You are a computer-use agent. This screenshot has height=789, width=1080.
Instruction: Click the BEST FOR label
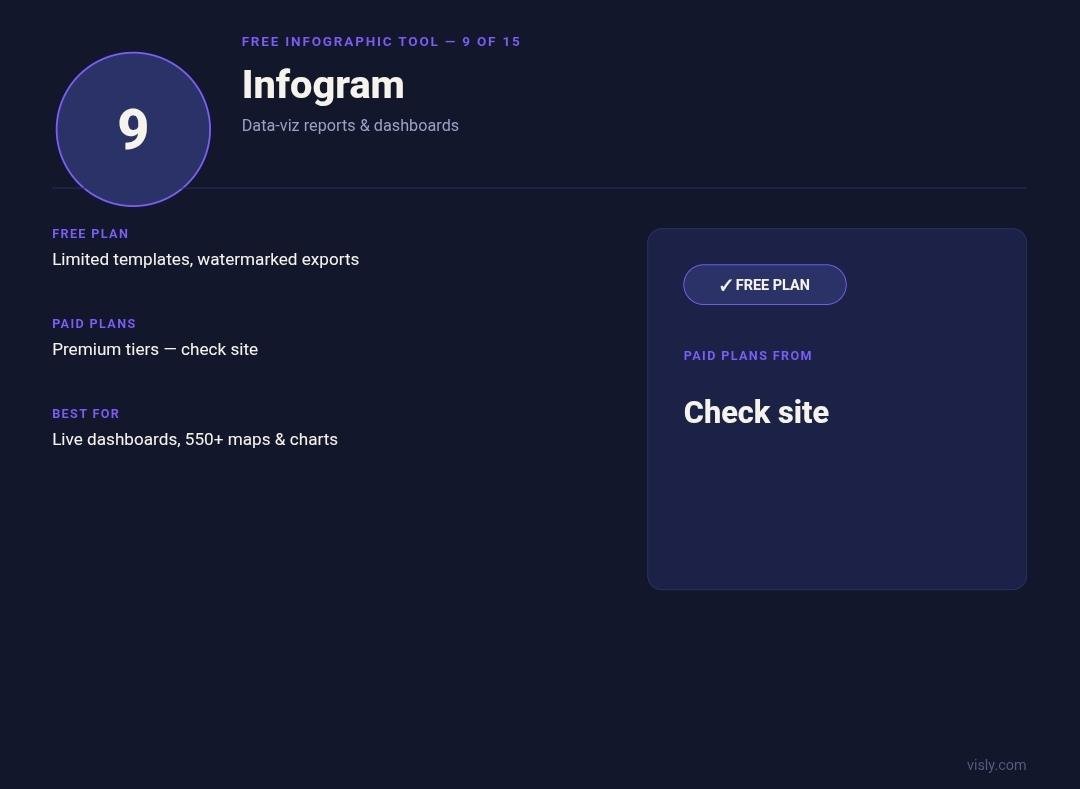coord(85,414)
